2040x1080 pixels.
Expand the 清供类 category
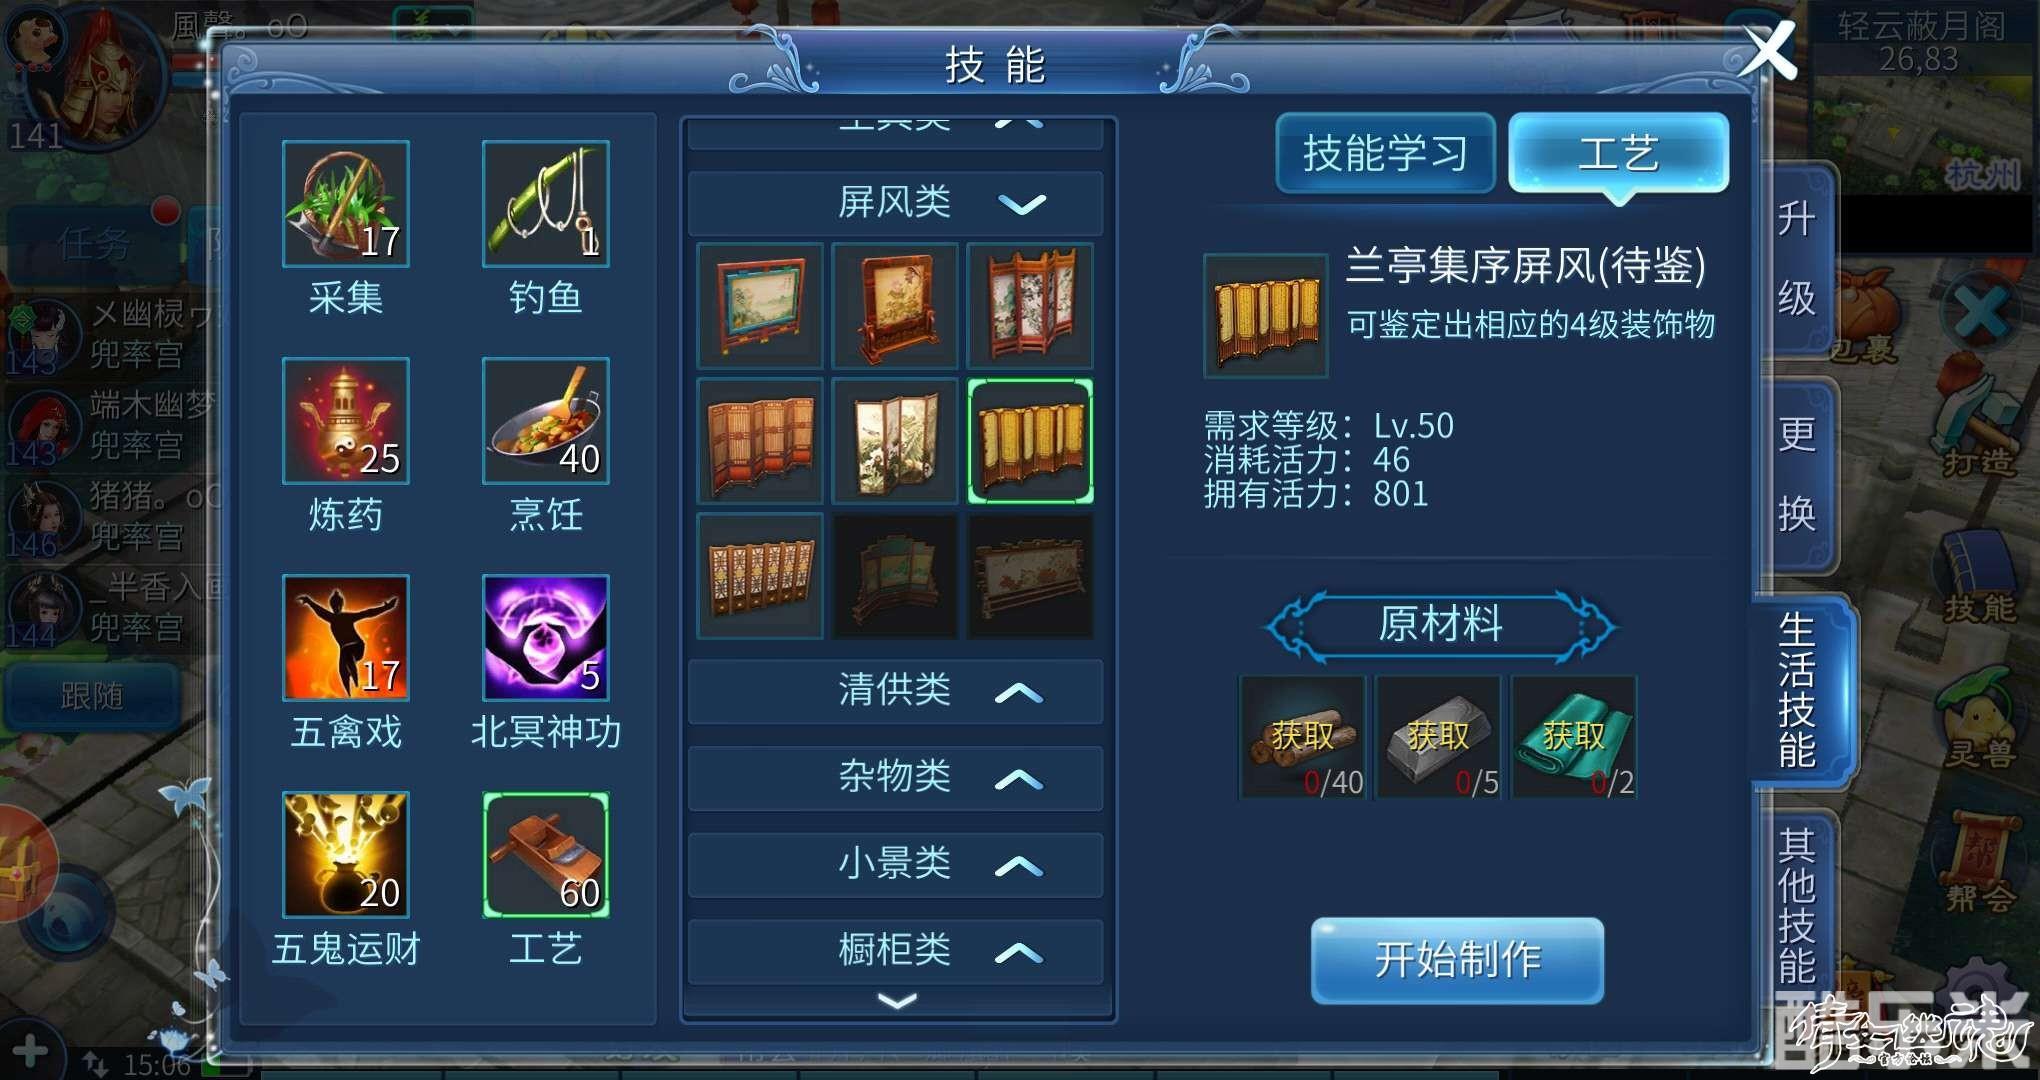[896, 690]
